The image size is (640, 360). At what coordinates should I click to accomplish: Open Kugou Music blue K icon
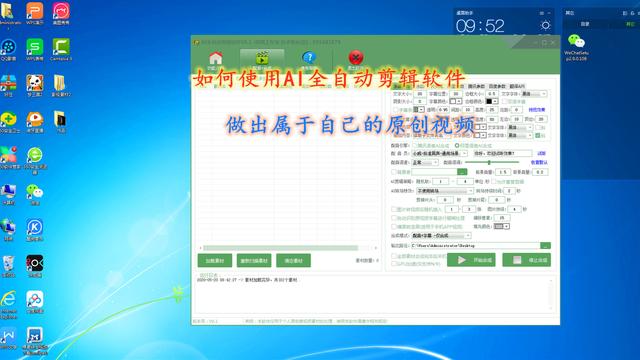[35, 227]
